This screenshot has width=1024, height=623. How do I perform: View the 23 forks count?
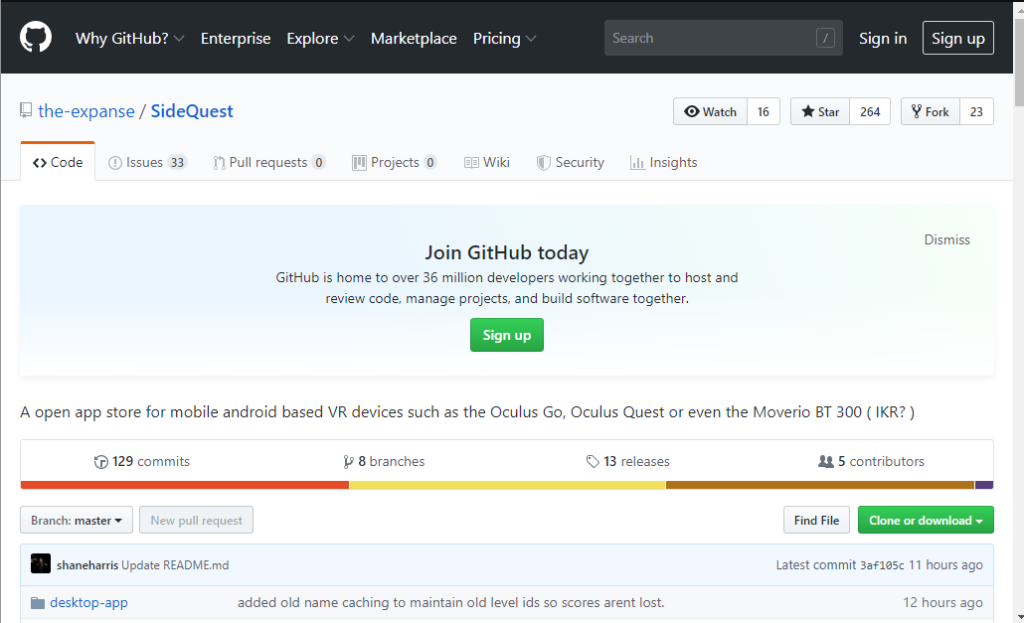pos(976,112)
